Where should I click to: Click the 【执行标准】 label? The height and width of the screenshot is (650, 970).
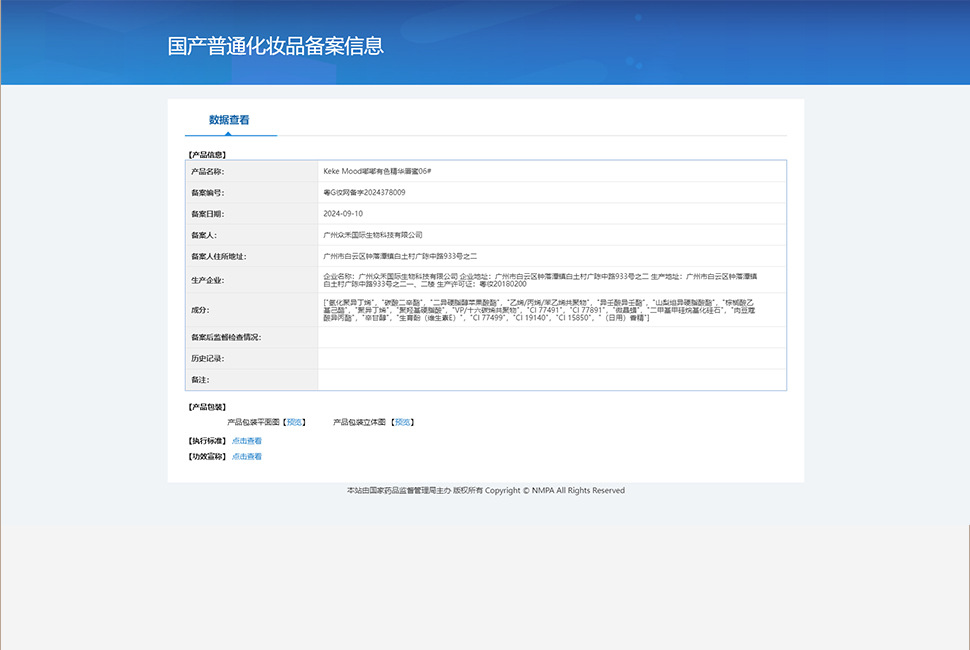(x=207, y=441)
